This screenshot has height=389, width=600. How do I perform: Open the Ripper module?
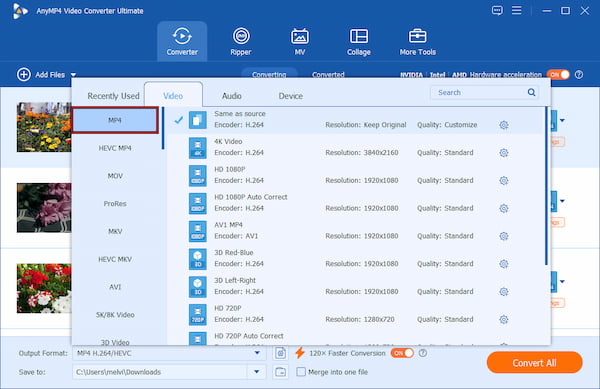tap(241, 41)
